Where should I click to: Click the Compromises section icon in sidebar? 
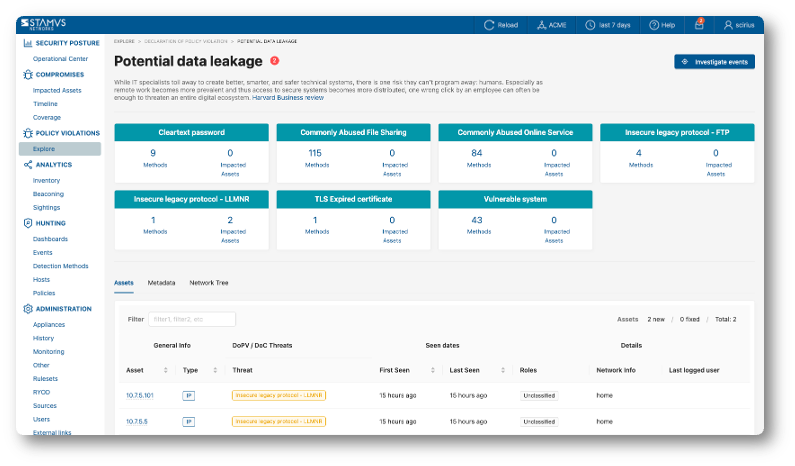(x=27, y=74)
